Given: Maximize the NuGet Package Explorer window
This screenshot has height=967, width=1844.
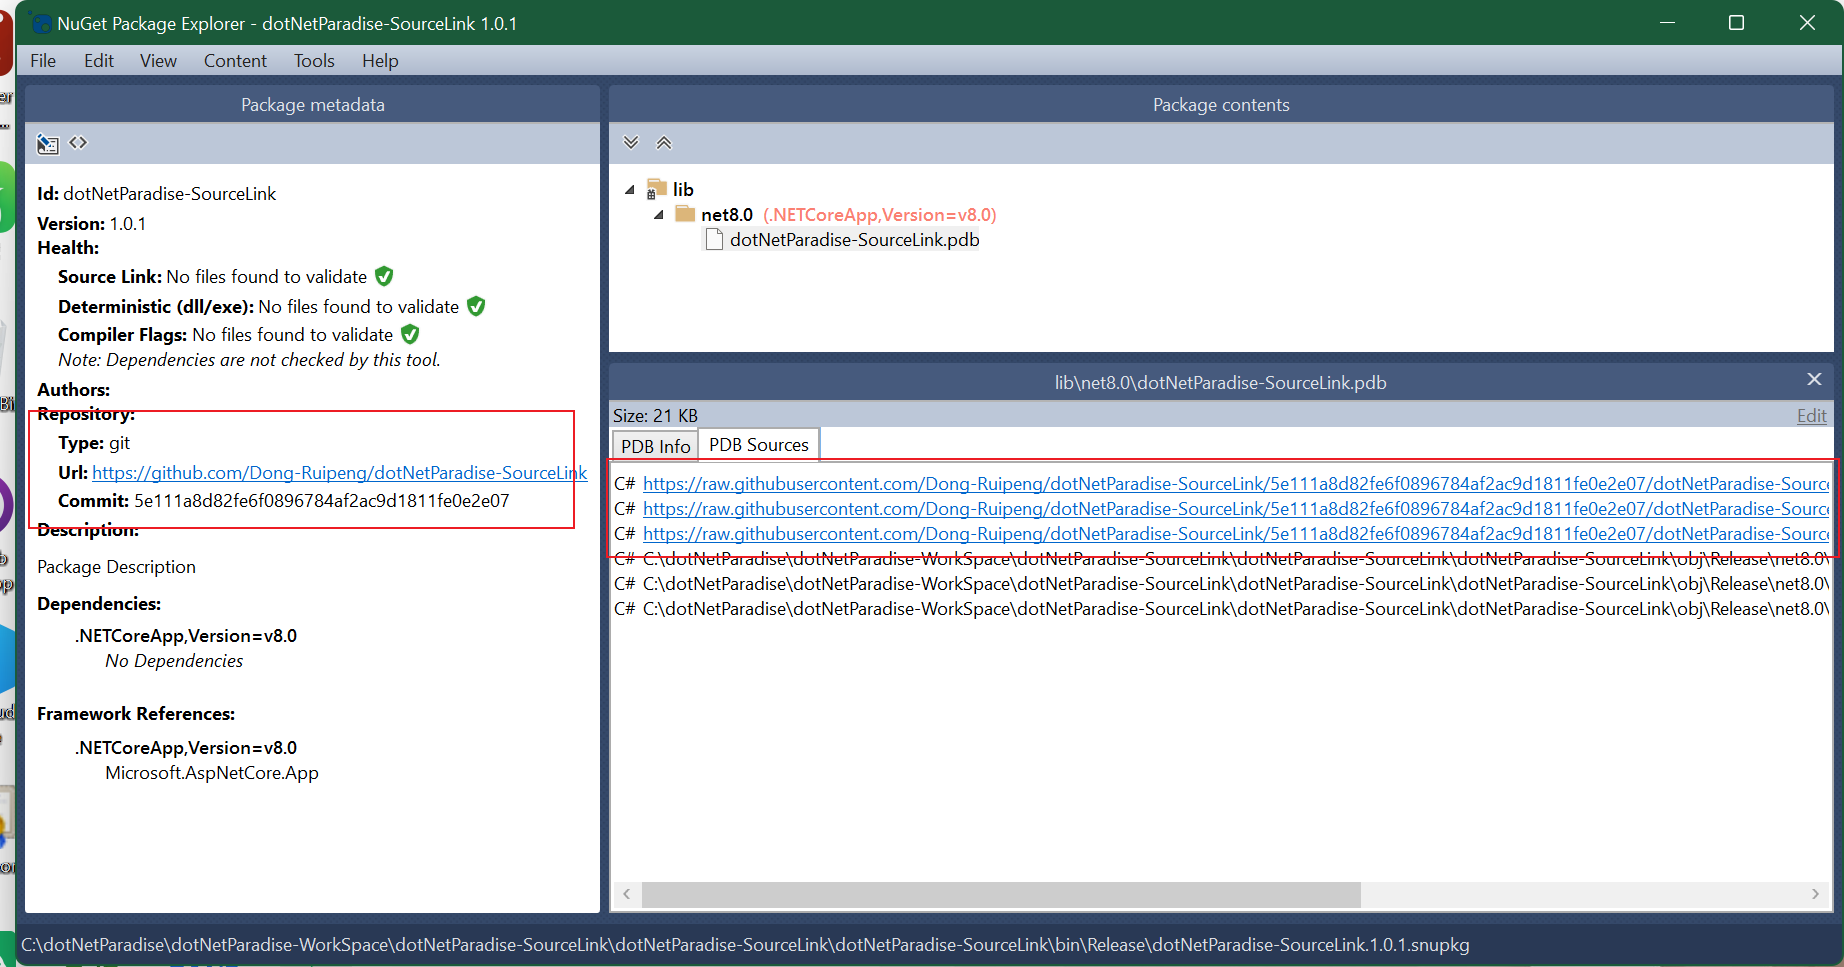Looking at the screenshot, I should coord(1736,22).
